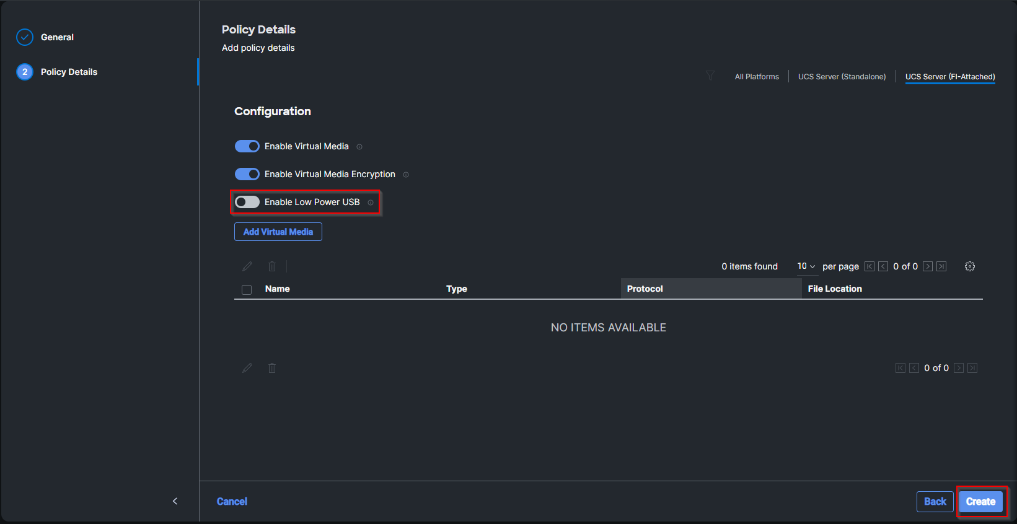Image resolution: width=1017 pixels, height=524 pixels.
Task: Click info icon beside Enable Low Power USB
Action: click(370, 203)
